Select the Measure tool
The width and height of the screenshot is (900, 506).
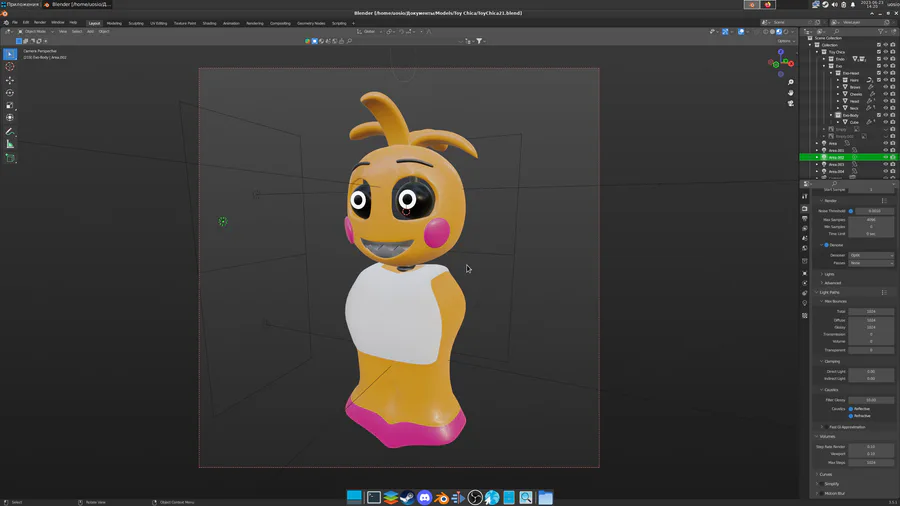[10, 144]
